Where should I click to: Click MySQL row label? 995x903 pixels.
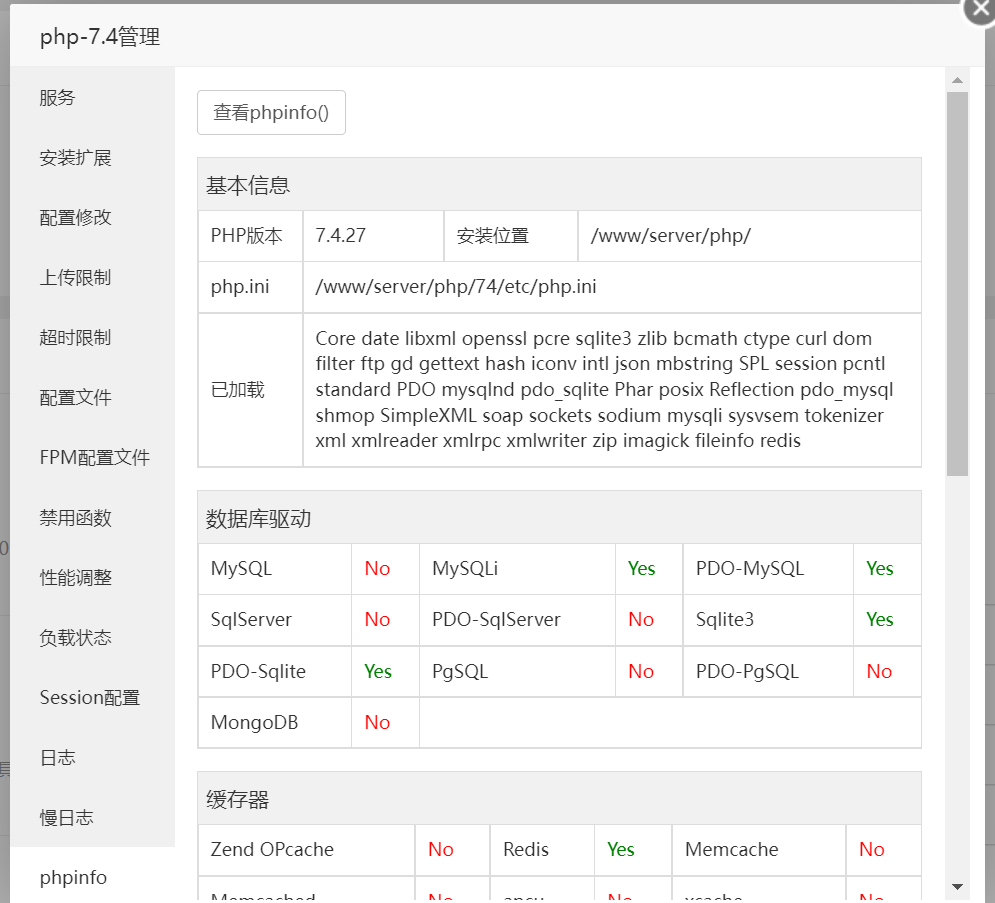[x=241, y=568]
